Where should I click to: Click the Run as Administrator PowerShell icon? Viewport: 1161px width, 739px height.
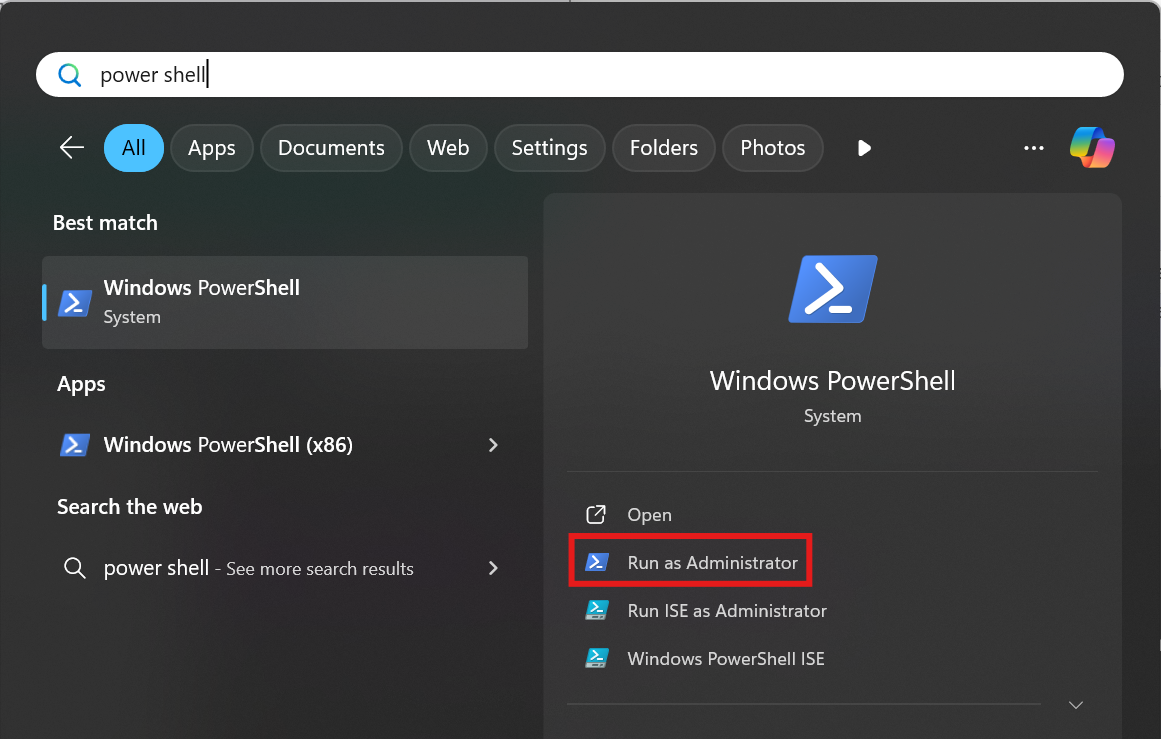[597, 563]
